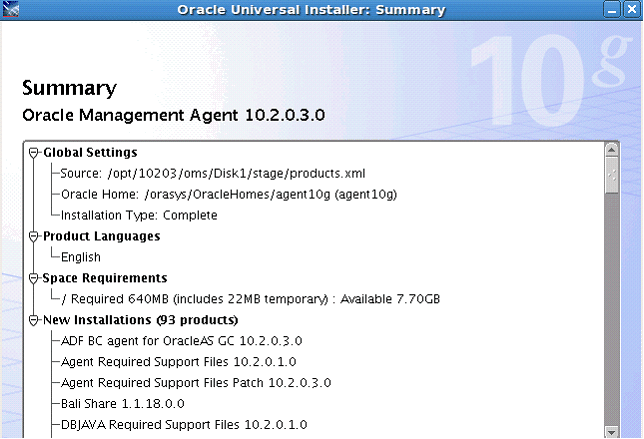Click the scrollbar up arrow
Viewport: 644px width, 439px height.
[612, 150]
